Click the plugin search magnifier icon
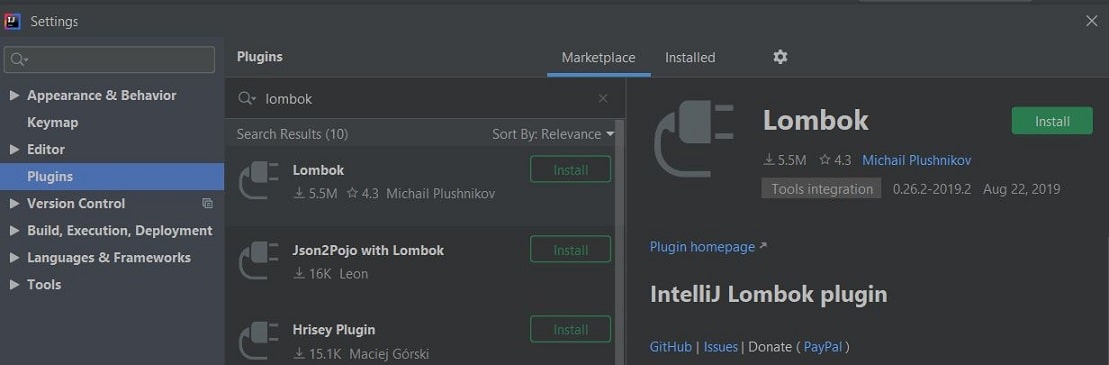The image size is (1109, 365). coord(246,98)
